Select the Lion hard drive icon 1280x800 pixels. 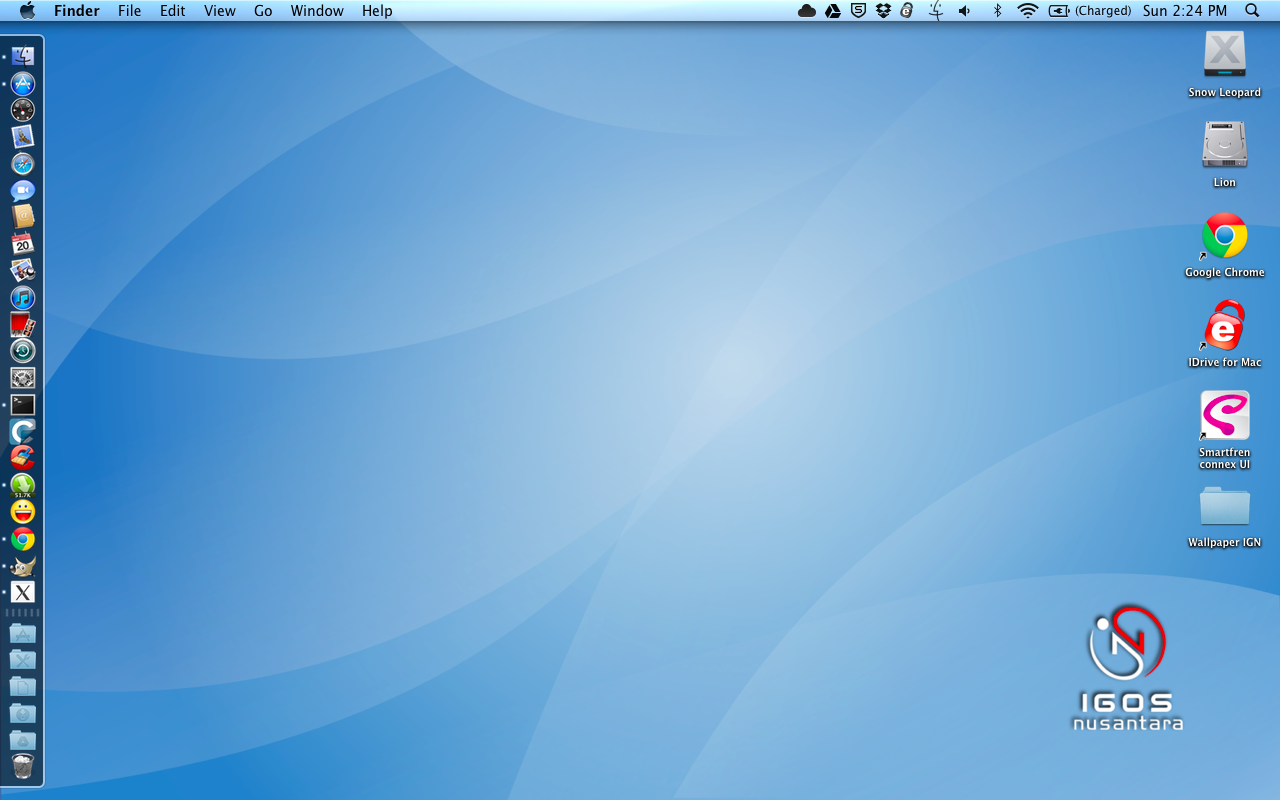pyautogui.click(x=1225, y=154)
